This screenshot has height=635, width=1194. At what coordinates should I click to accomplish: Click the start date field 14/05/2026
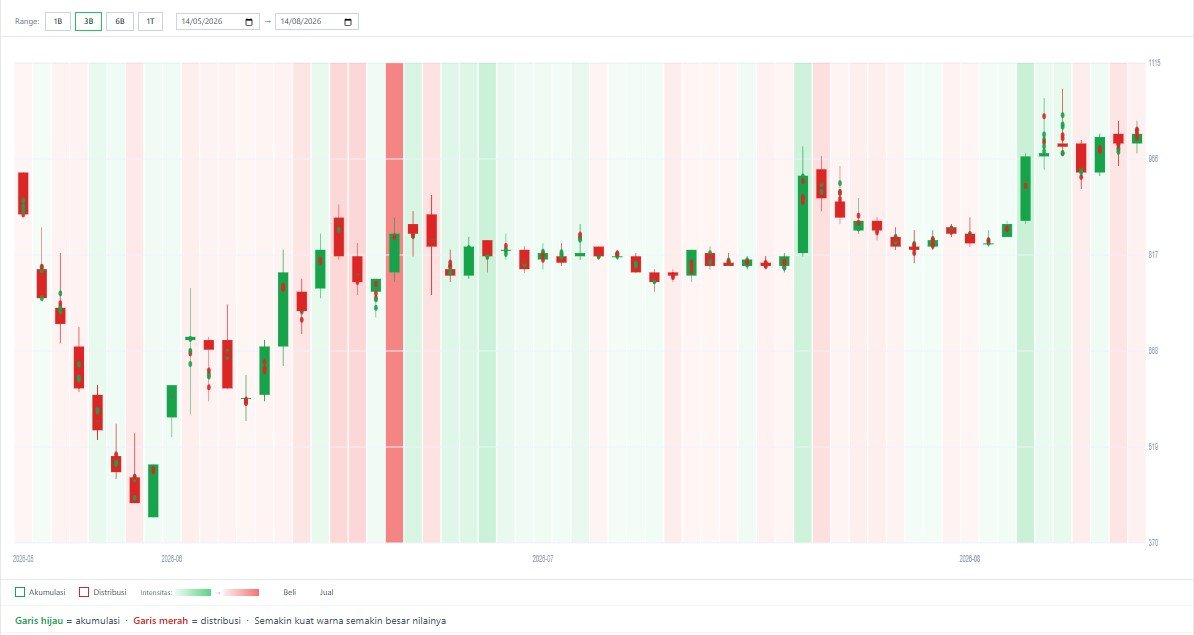tap(218, 22)
